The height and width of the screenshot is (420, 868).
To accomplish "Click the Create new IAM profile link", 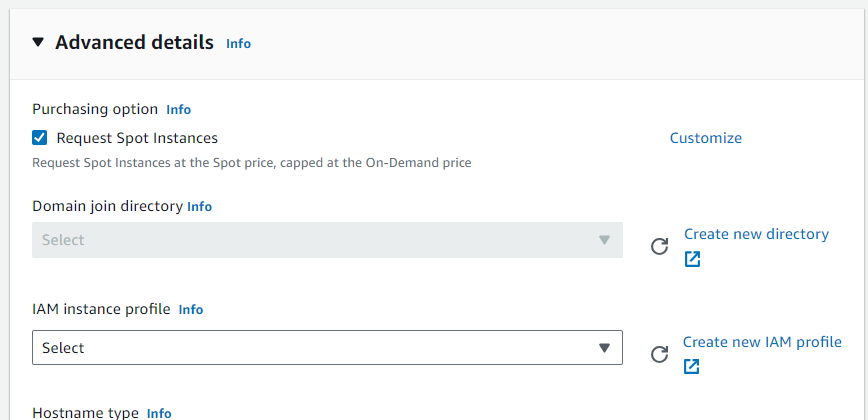I will coord(762,342).
